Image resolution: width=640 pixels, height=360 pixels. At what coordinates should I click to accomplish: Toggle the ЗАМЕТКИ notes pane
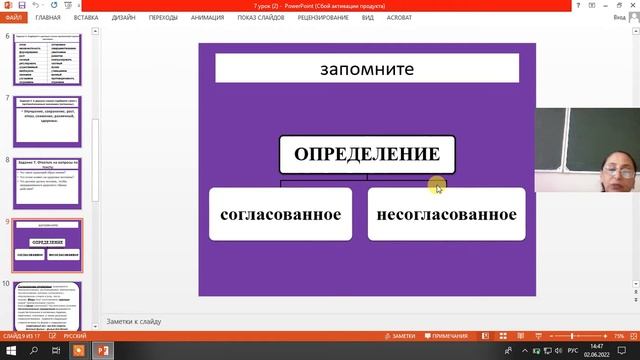point(400,336)
